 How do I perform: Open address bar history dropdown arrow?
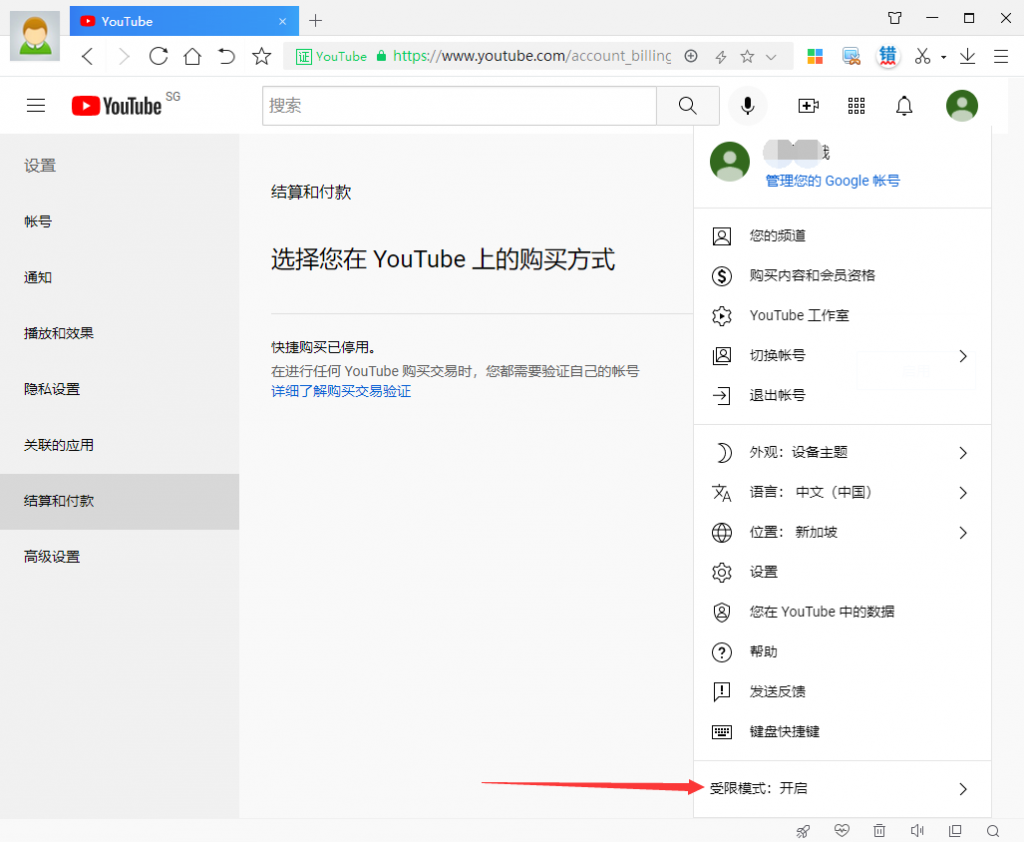coord(771,57)
